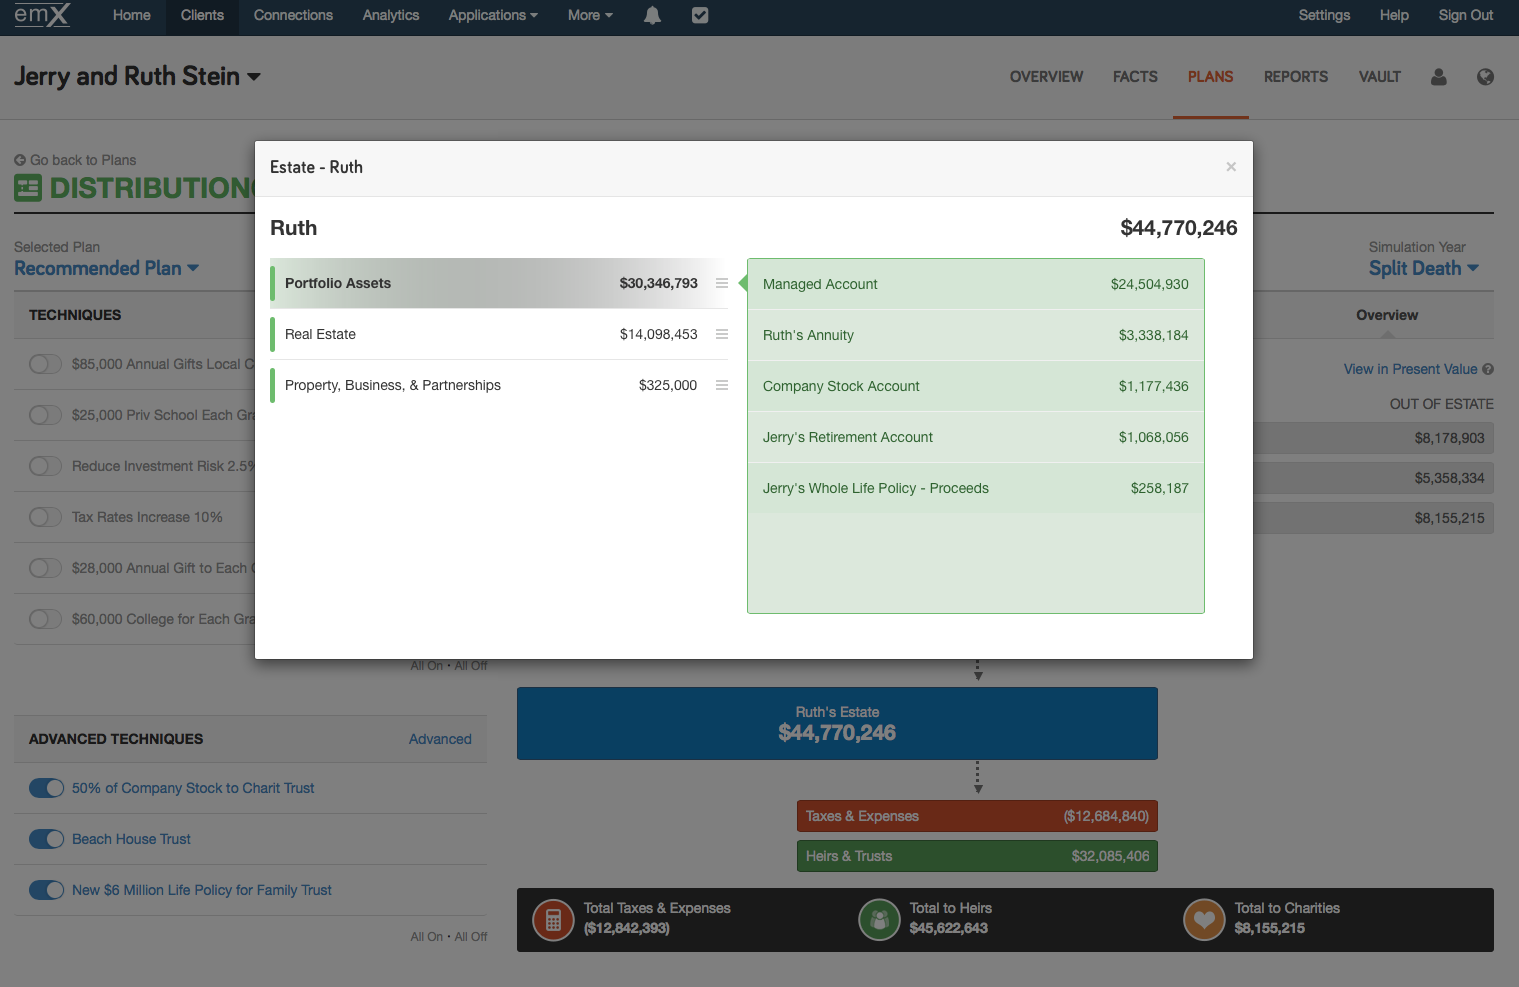Open Jerry and Ruth Stein client dropdown
The width and height of the screenshot is (1519, 987).
(x=137, y=76)
